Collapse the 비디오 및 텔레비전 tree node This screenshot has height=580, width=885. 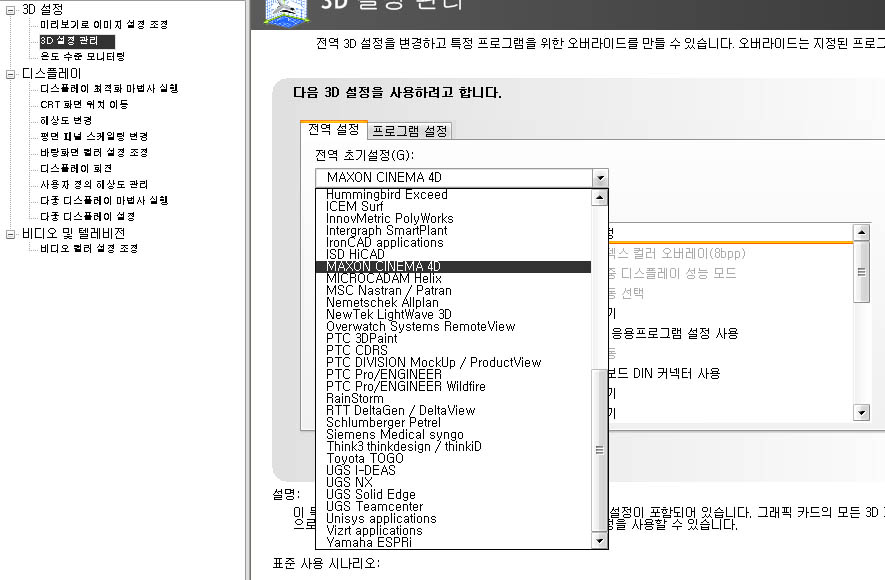point(10,234)
